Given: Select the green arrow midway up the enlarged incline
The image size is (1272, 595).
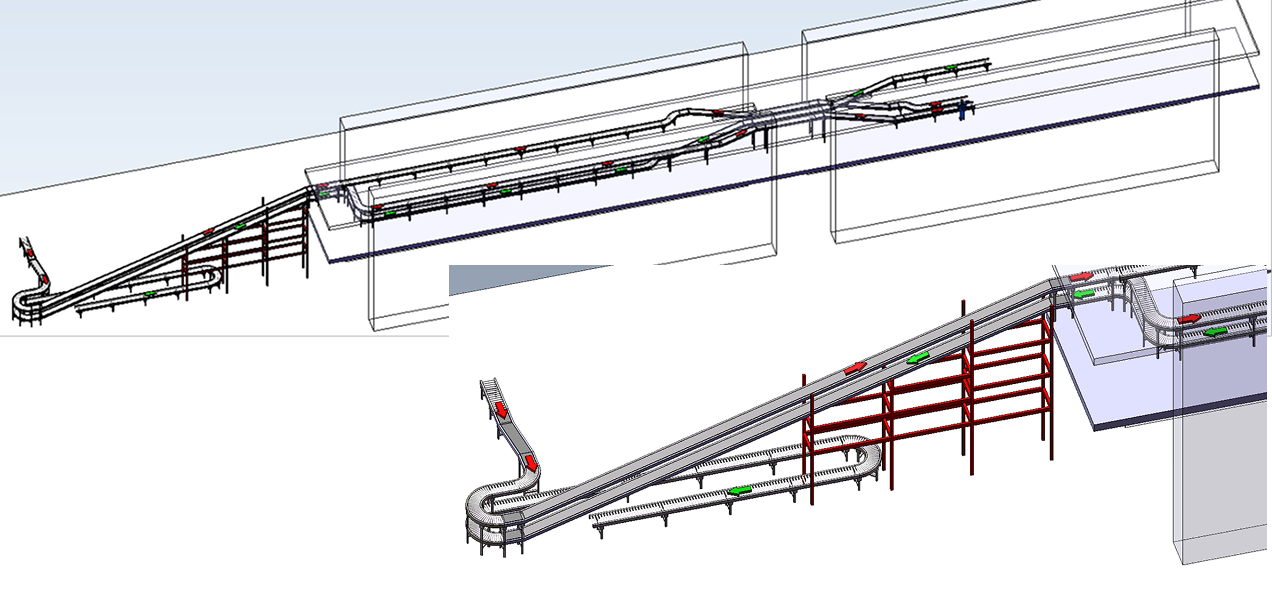Looking at the screenshot, I should pos(918,357).
